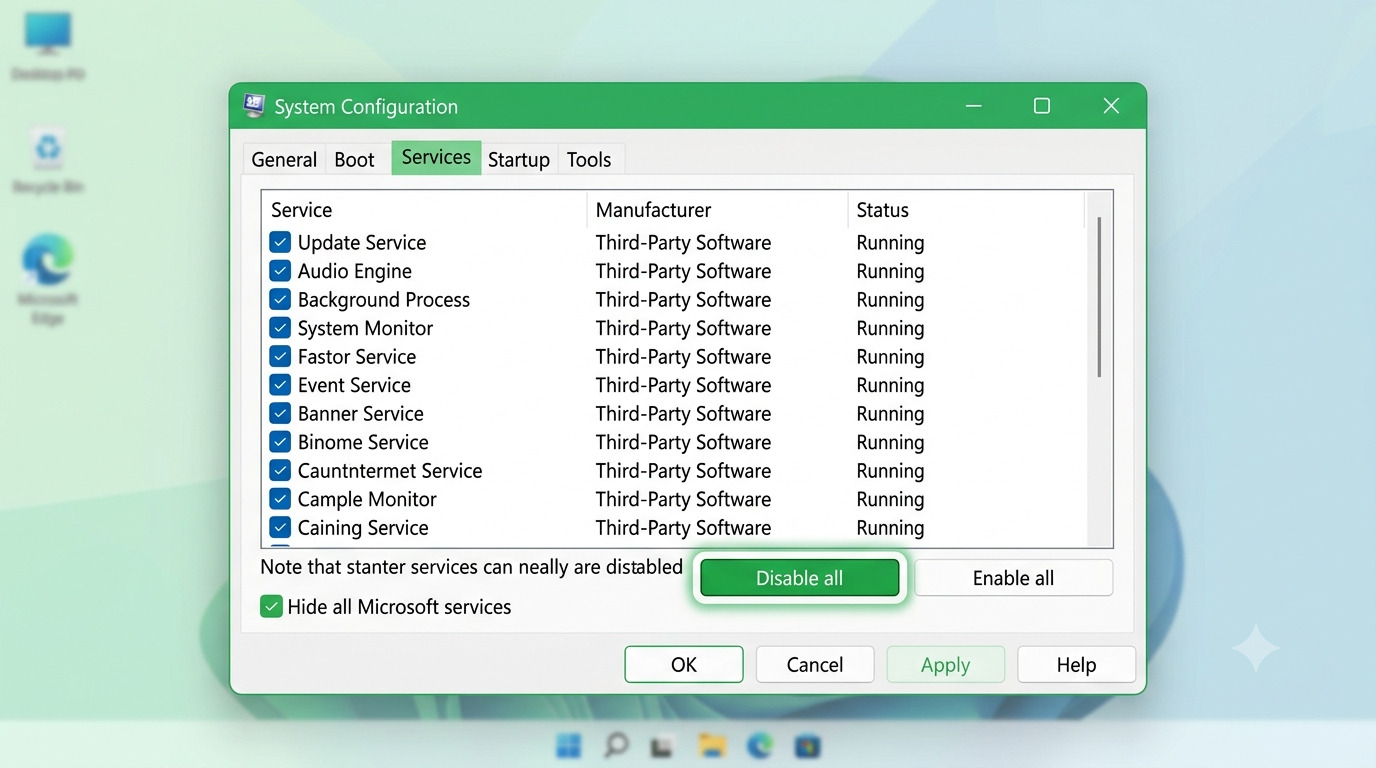Screen dimensions: 1376x768
Task: Sort by the Manufacturer column header
Action: tap(717, 210)
